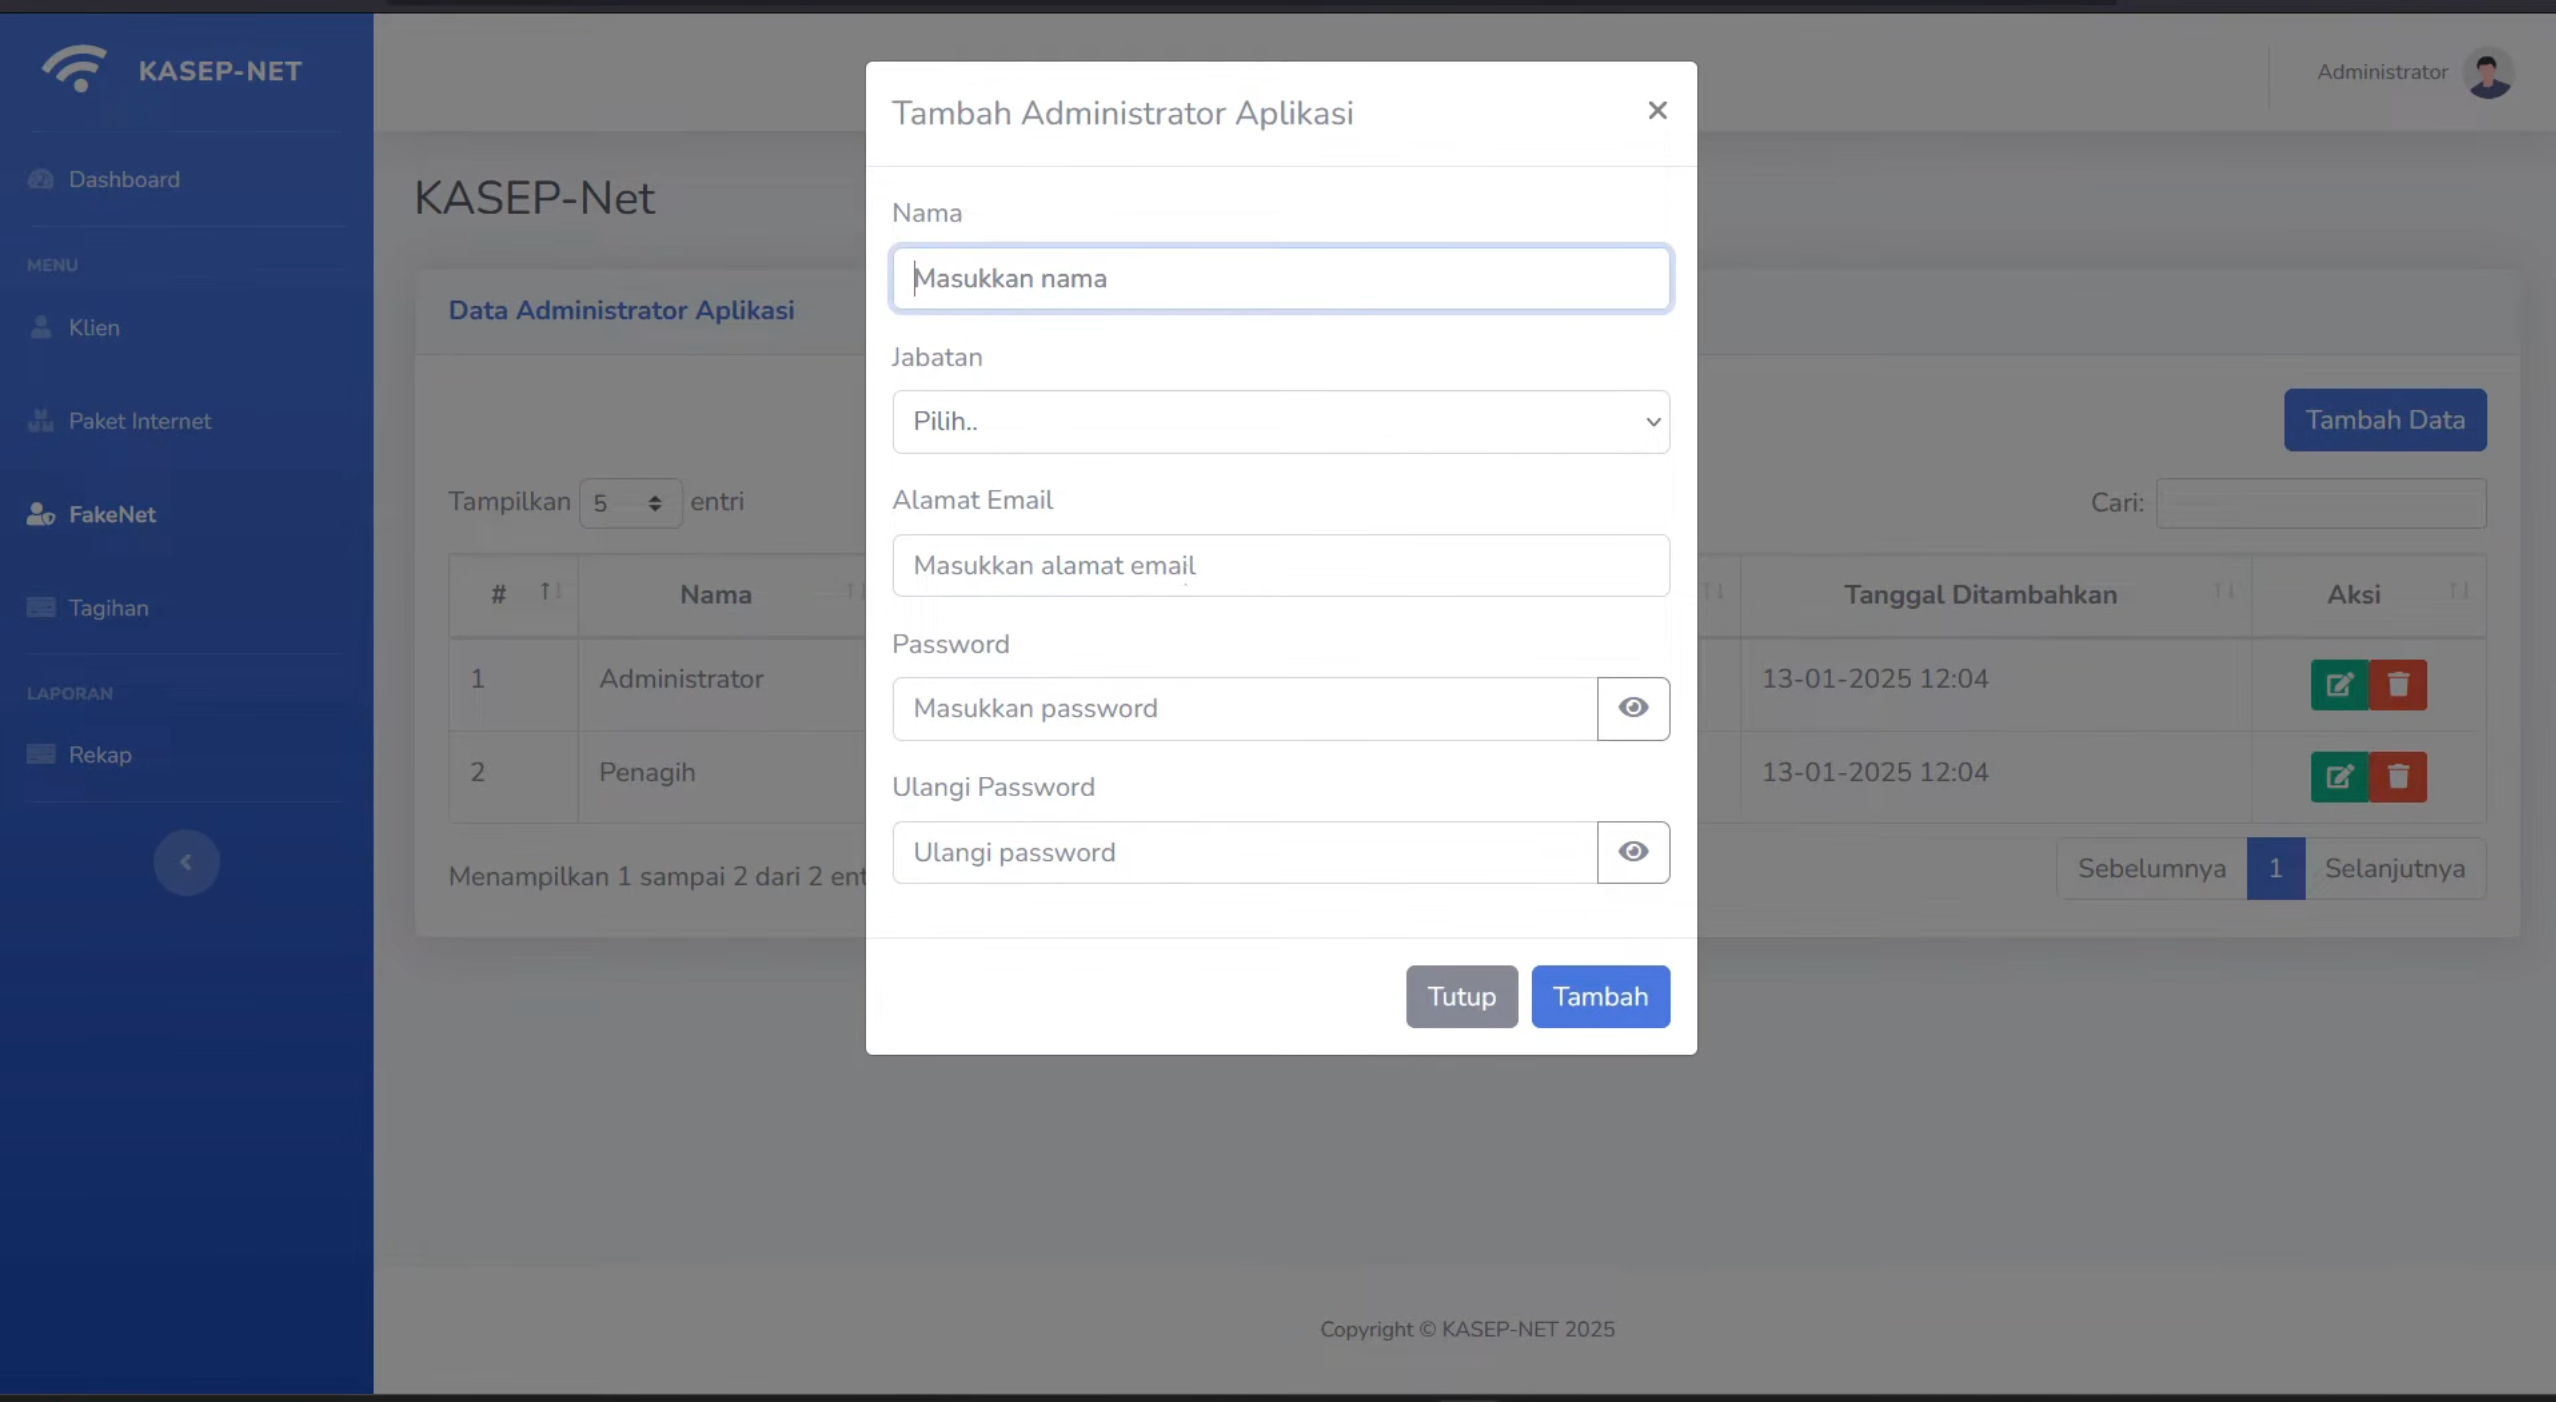Click the Nama input field

tap(1281, 278)
